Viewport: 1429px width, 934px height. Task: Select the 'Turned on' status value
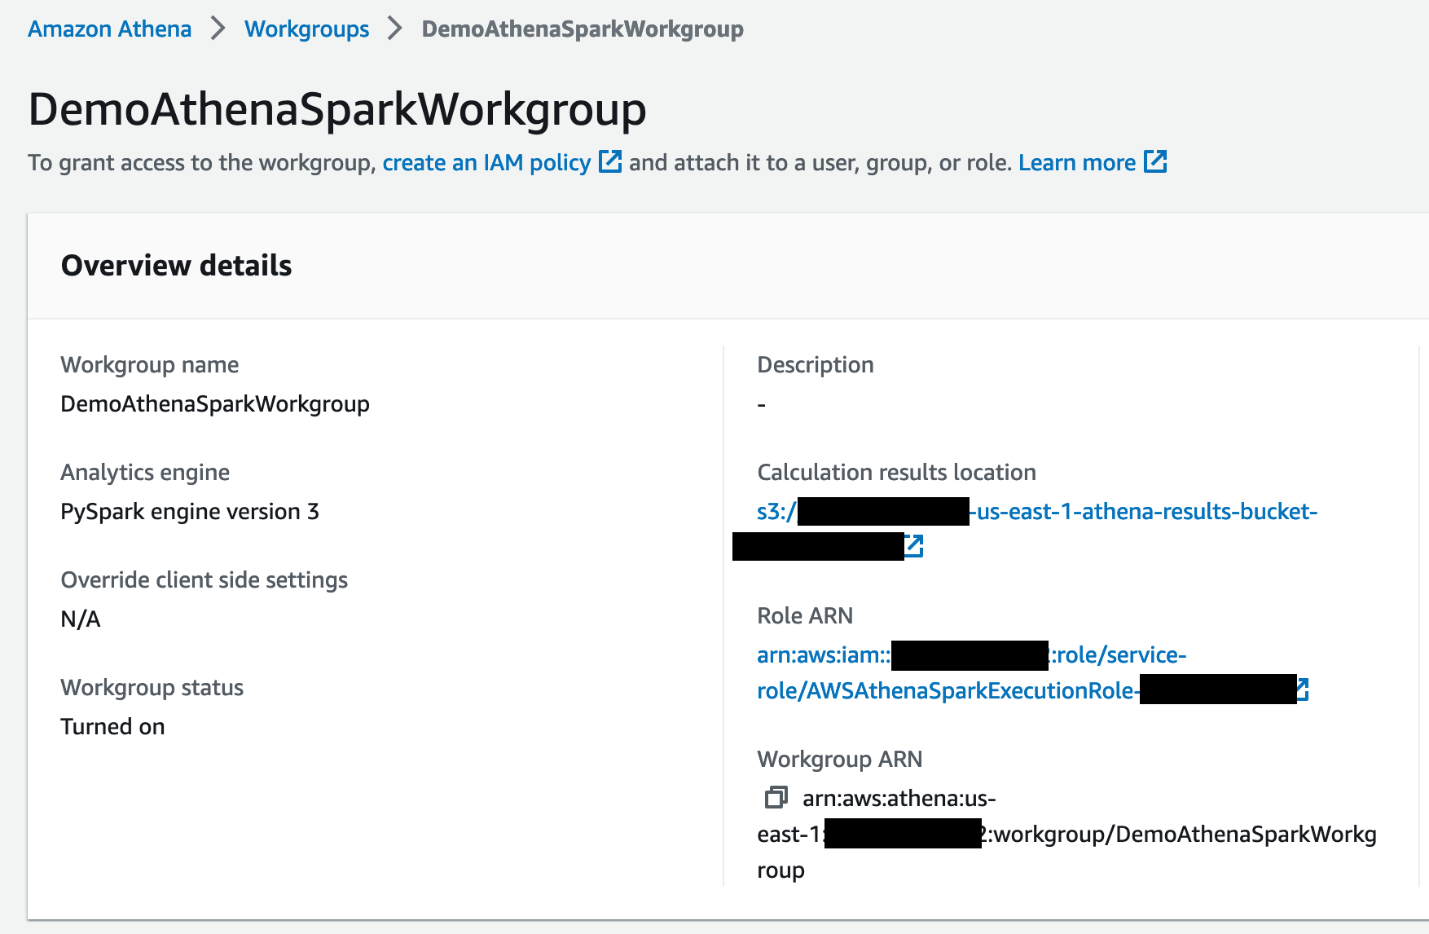coord(113,727)
